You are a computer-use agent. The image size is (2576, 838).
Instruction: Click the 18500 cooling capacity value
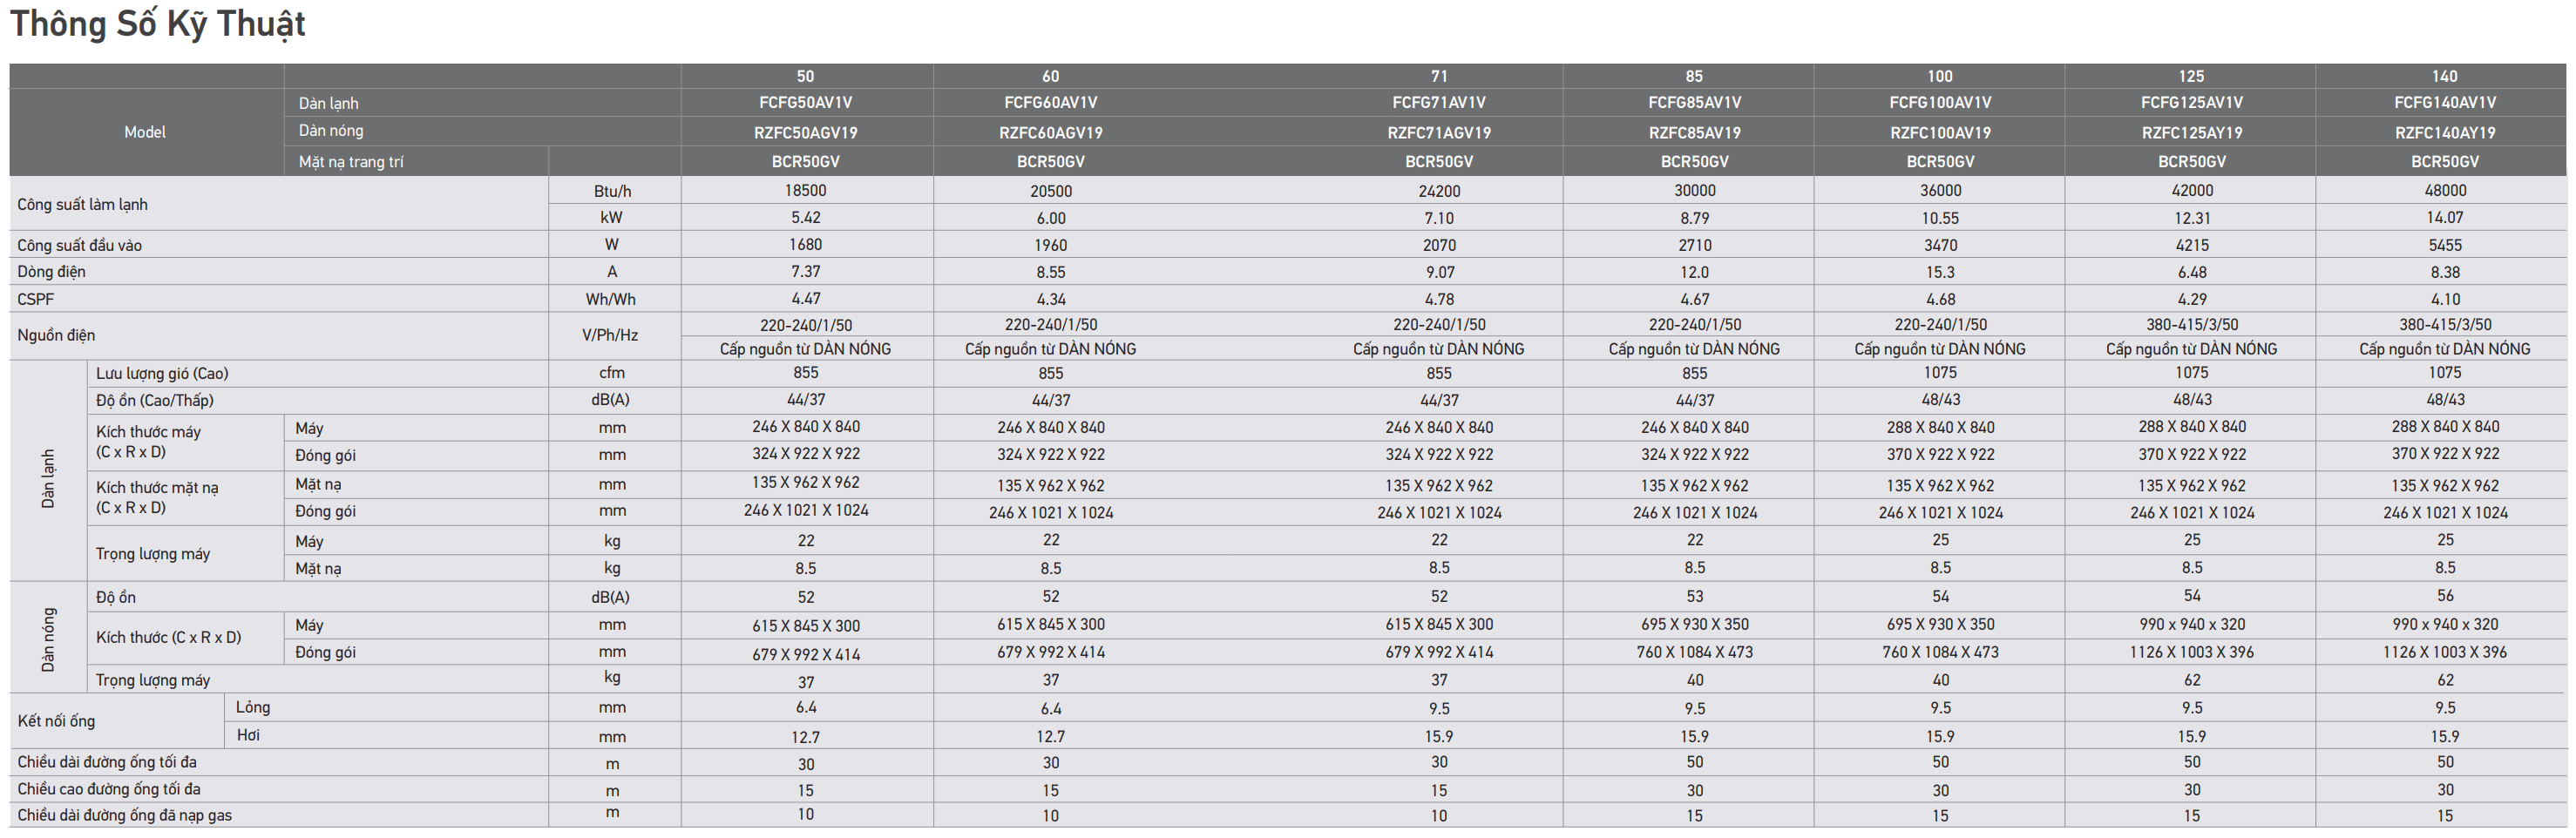805,190
